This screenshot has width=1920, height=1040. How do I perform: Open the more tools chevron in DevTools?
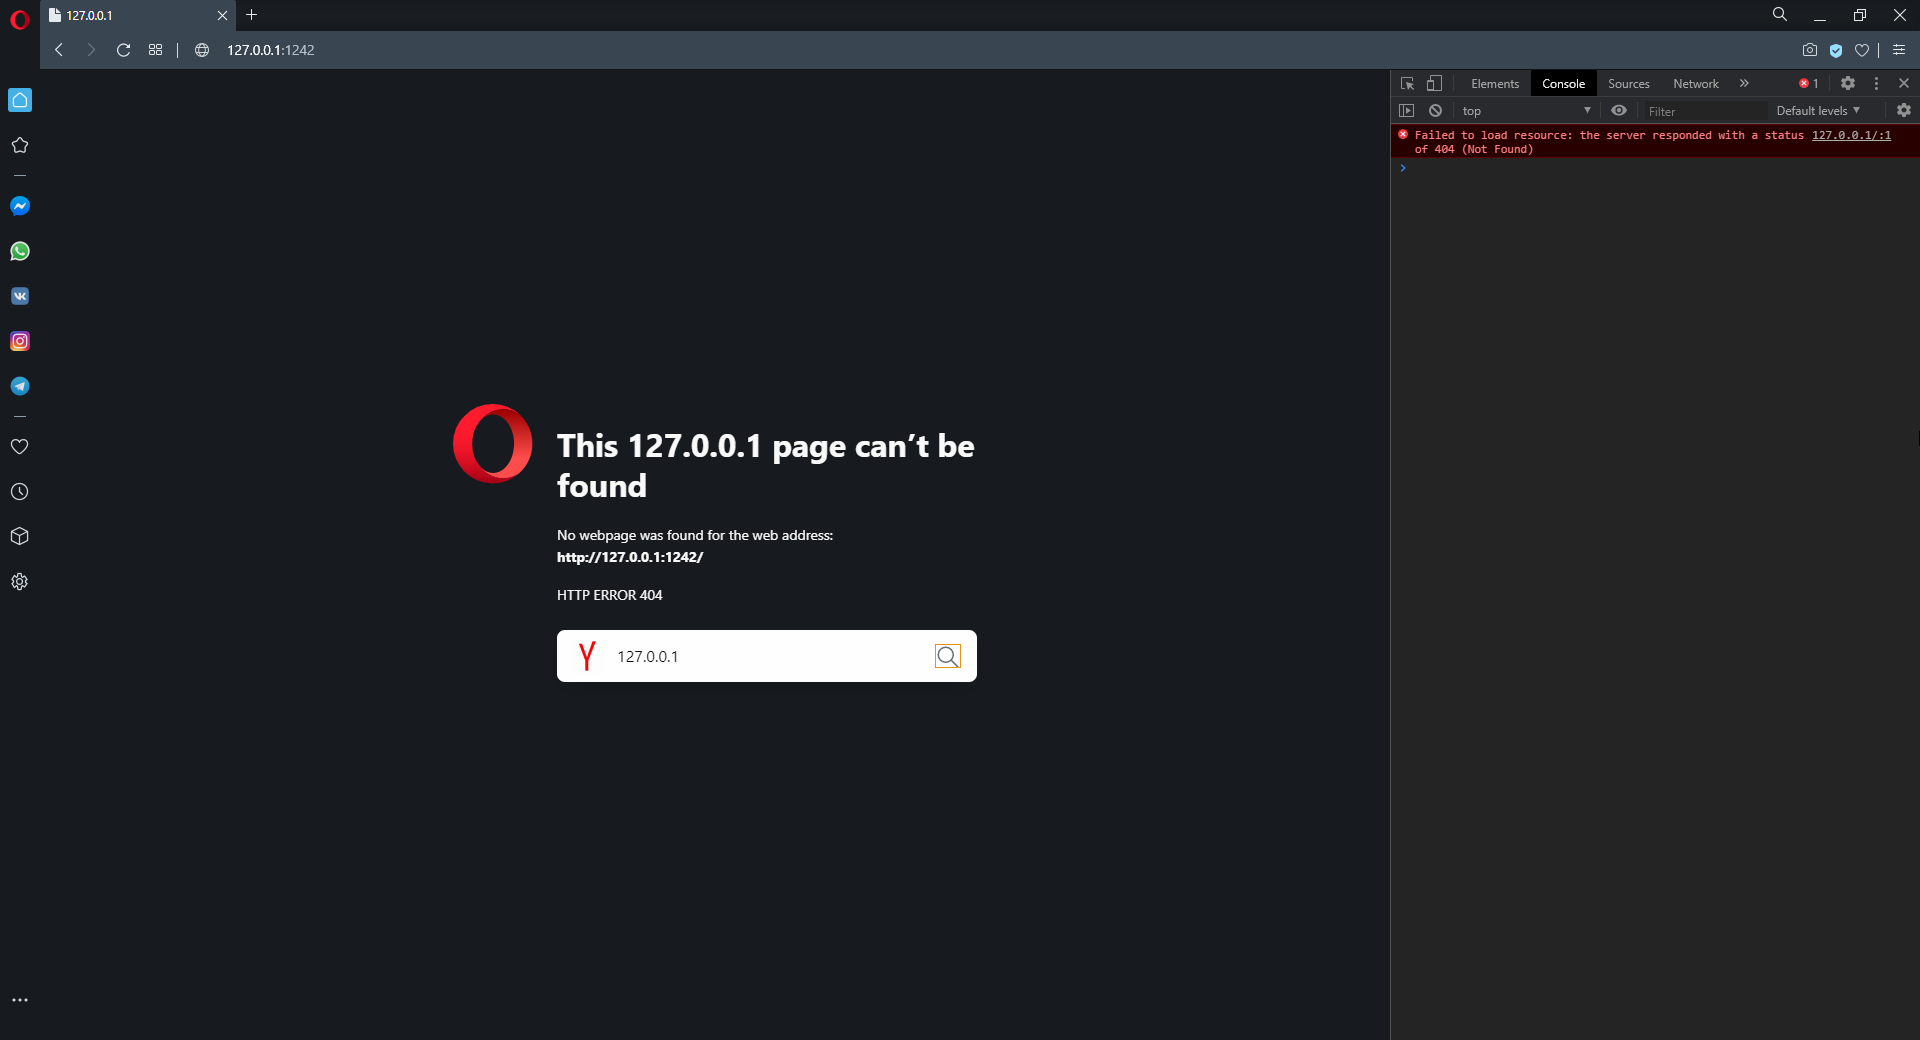[x=1744, y=83]
